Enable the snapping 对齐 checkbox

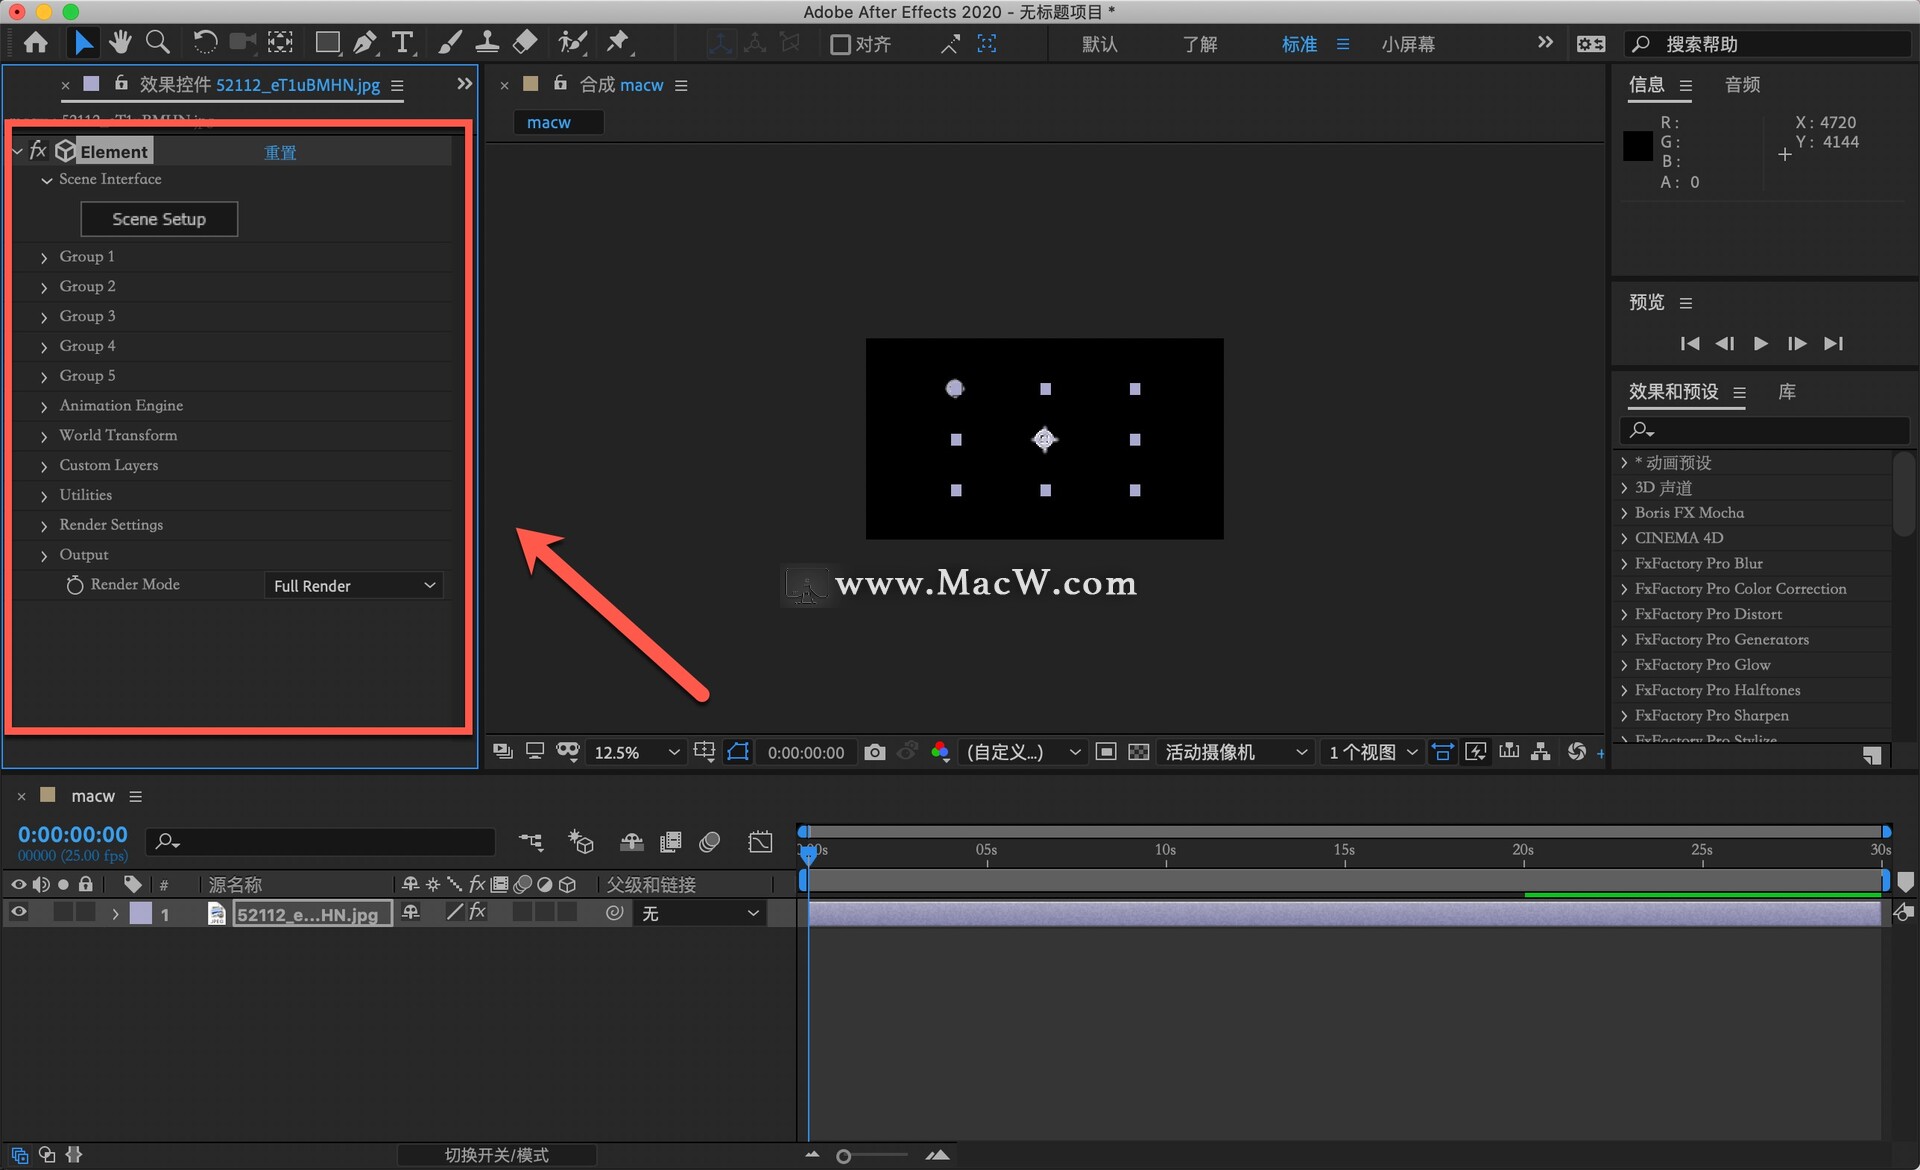coord(841,44)
